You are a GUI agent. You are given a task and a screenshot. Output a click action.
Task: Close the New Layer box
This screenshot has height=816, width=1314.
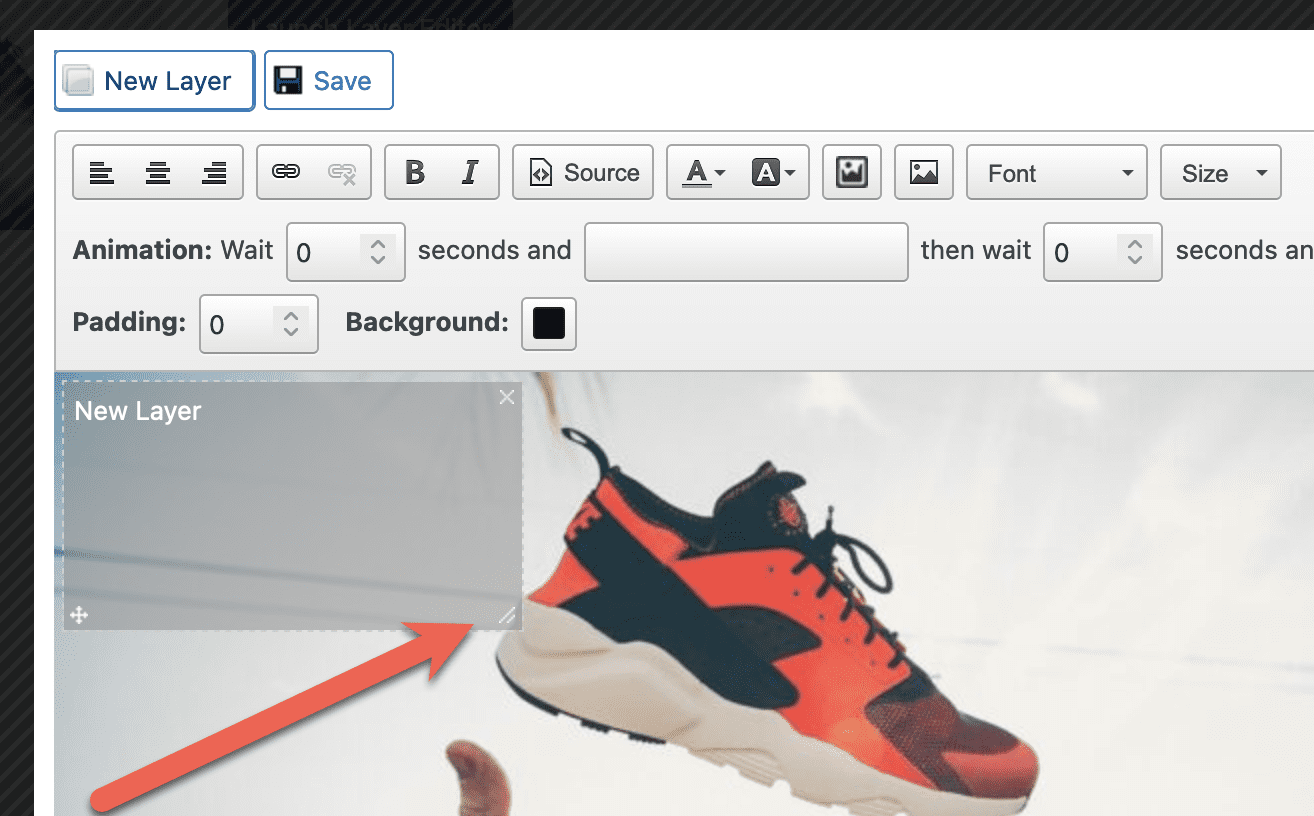coord(507,398)
